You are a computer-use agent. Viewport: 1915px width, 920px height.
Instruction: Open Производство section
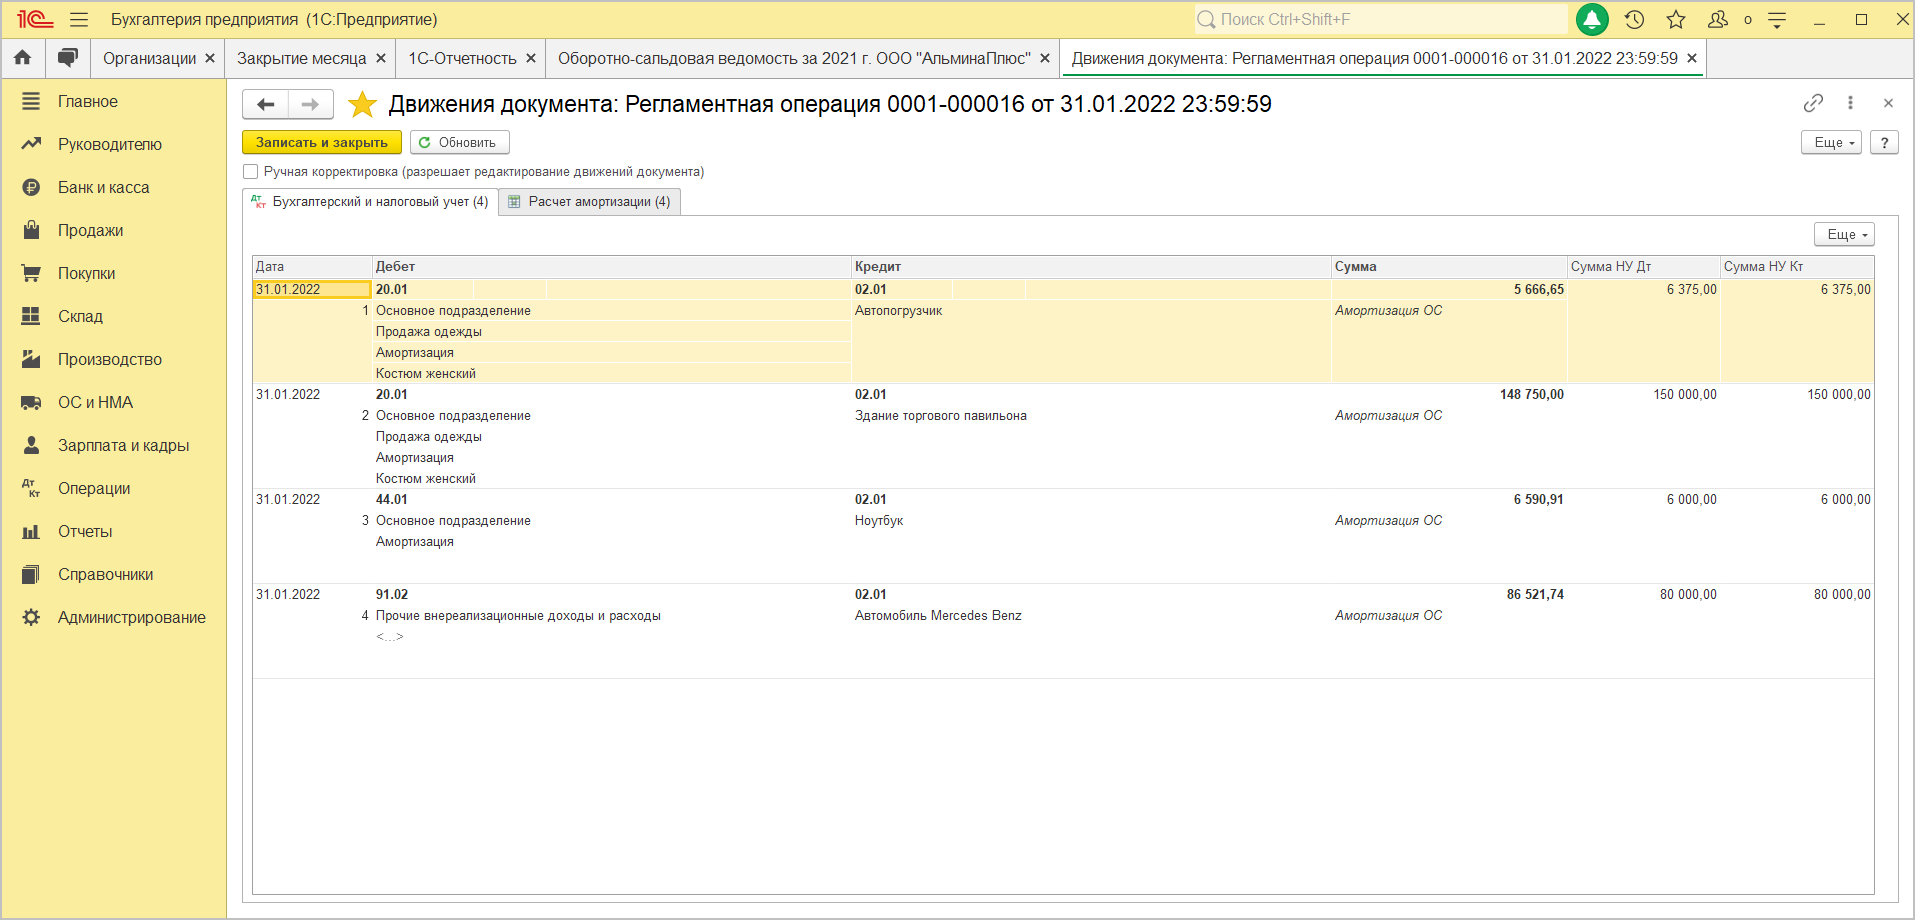(114, 359)
